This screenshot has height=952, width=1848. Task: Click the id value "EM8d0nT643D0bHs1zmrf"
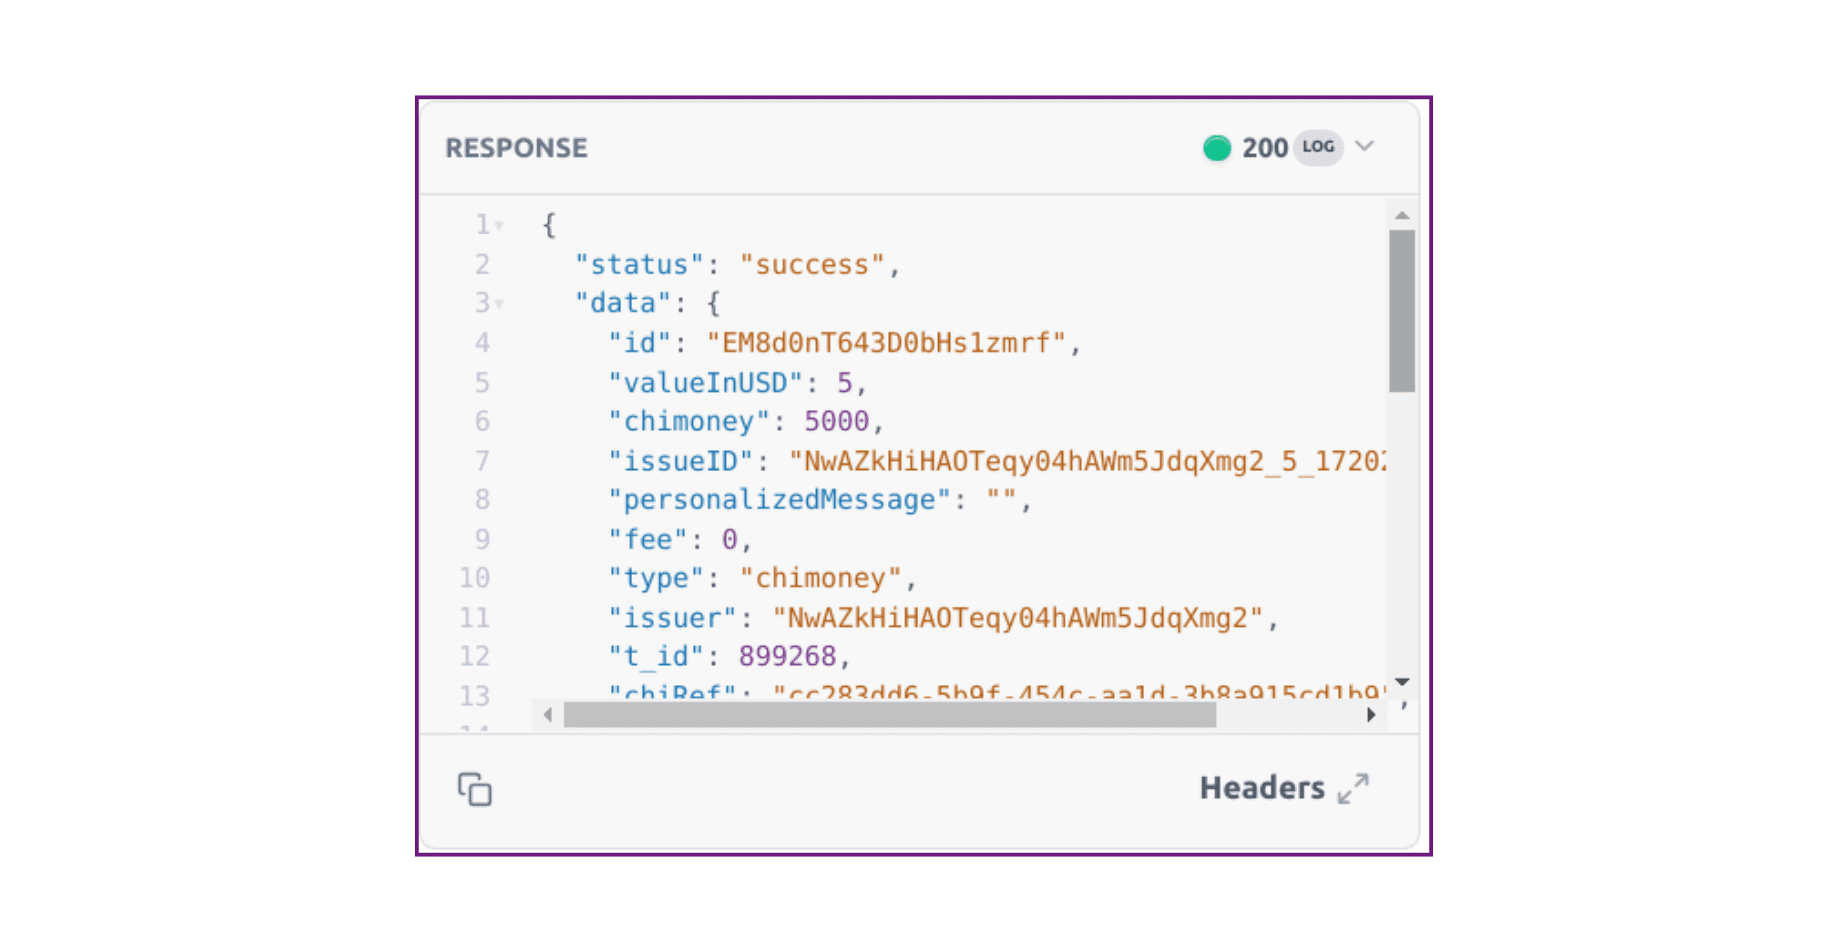point(887,343)
